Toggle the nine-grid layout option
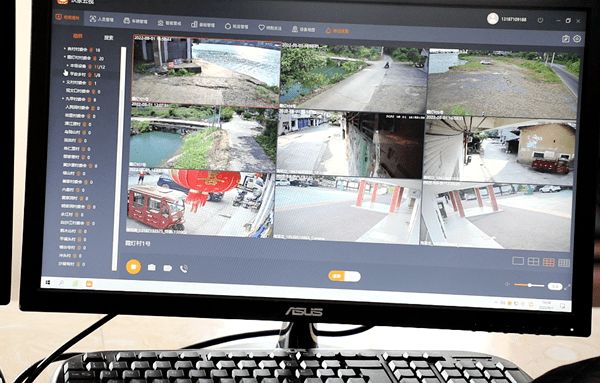Viewport: 600px width, 383px height. tap(549, 262)
